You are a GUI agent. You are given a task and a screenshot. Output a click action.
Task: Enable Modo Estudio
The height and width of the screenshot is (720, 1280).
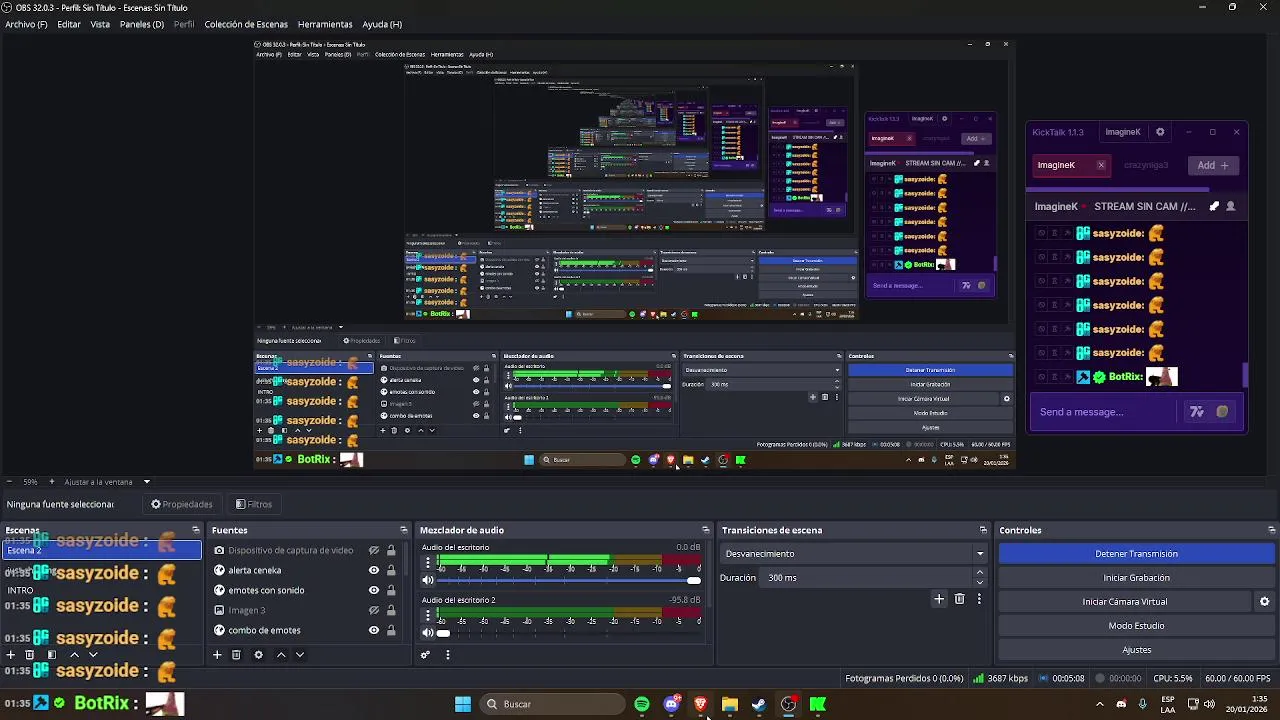(x=1136, y=626)
